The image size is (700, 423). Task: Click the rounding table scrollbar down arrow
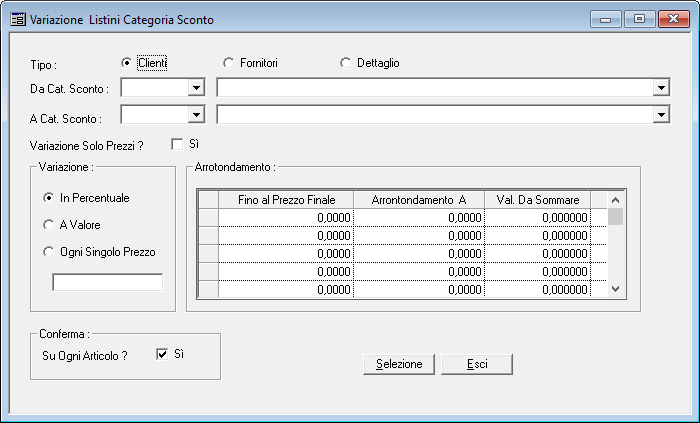[x=616, y=289]
